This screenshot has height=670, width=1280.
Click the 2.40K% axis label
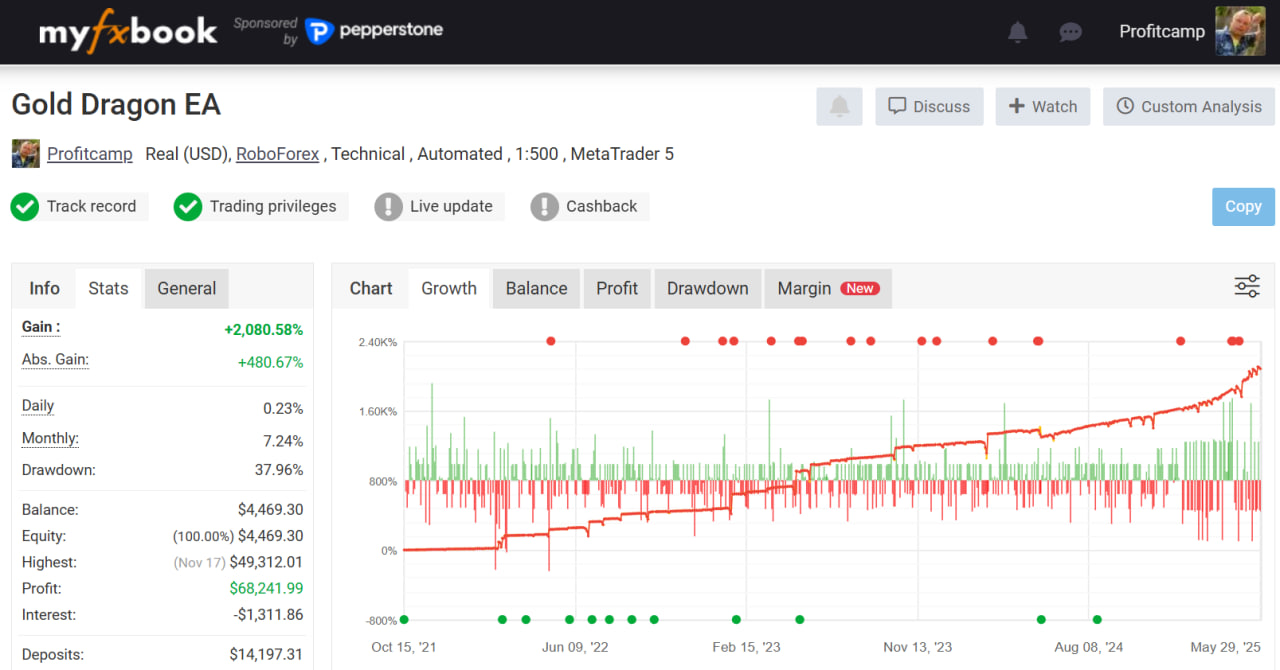click(x=377, y=342)
